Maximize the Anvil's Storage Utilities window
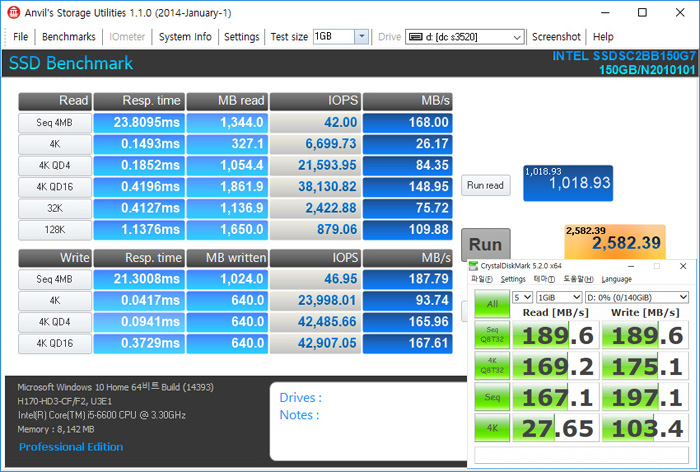Image resolution: width=700 pixels, height=472 pixels. tap(642, 13)
